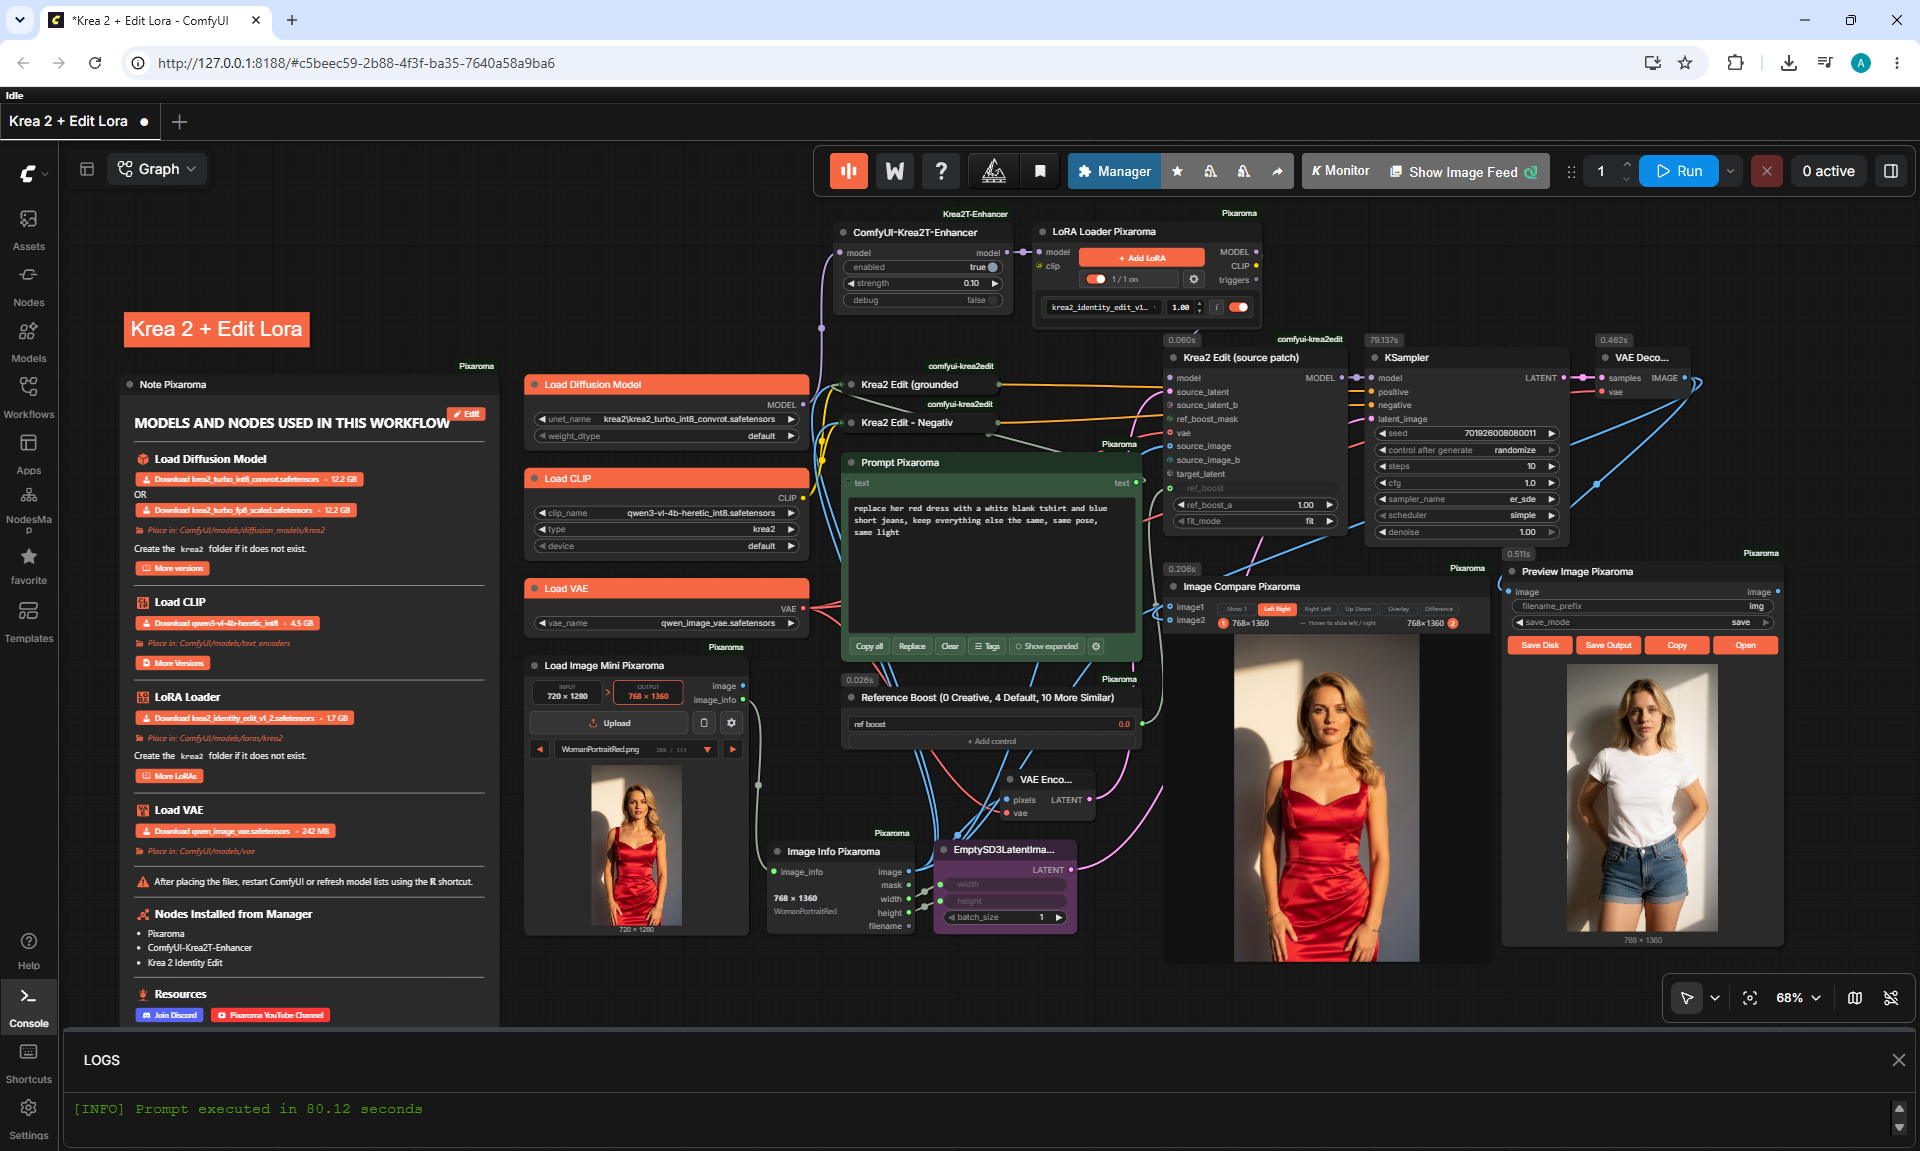The image size is (1920, 1151).
Task: Click the Join Discord link
Action: click(x=169, y=1015)
